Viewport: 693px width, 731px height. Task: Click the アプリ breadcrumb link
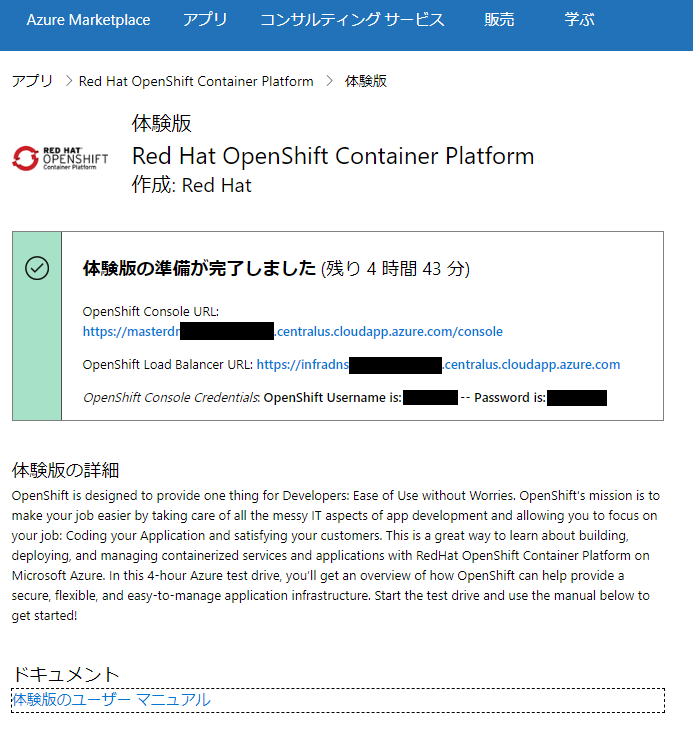tap(32, 81)
